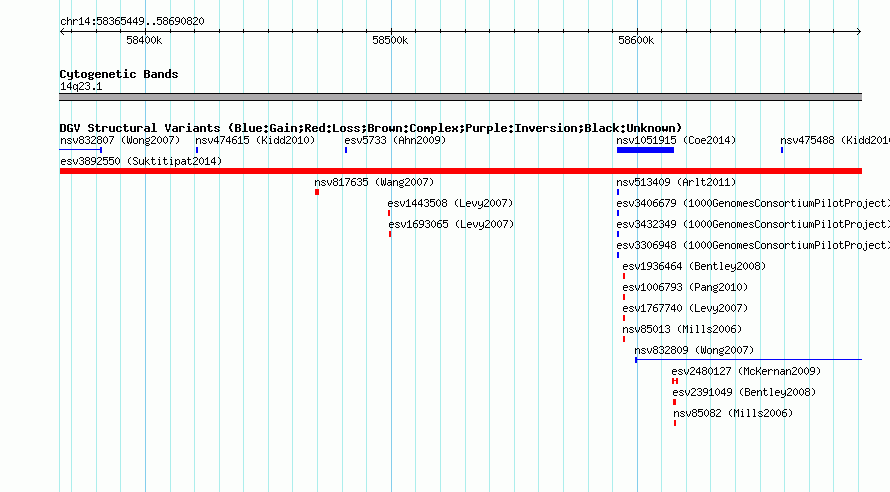Screen dimensions: 890x492
Task: Select the esv1693065 (Levy2007) label
Action: point(451,224)
